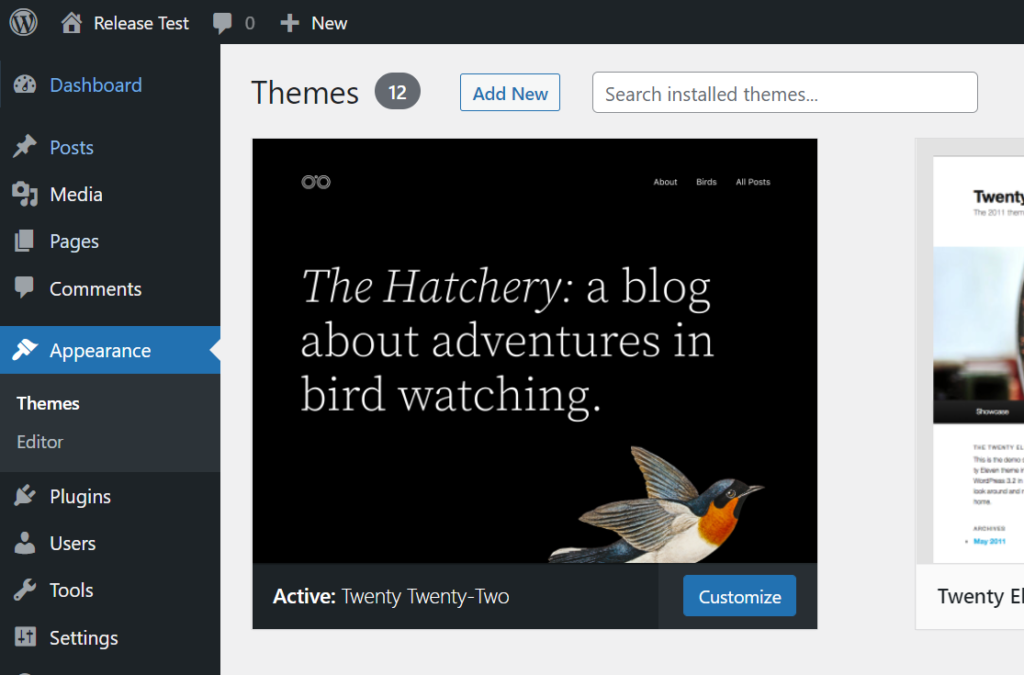Click the Media library icon
The image size is (1024, 675).
26,194
